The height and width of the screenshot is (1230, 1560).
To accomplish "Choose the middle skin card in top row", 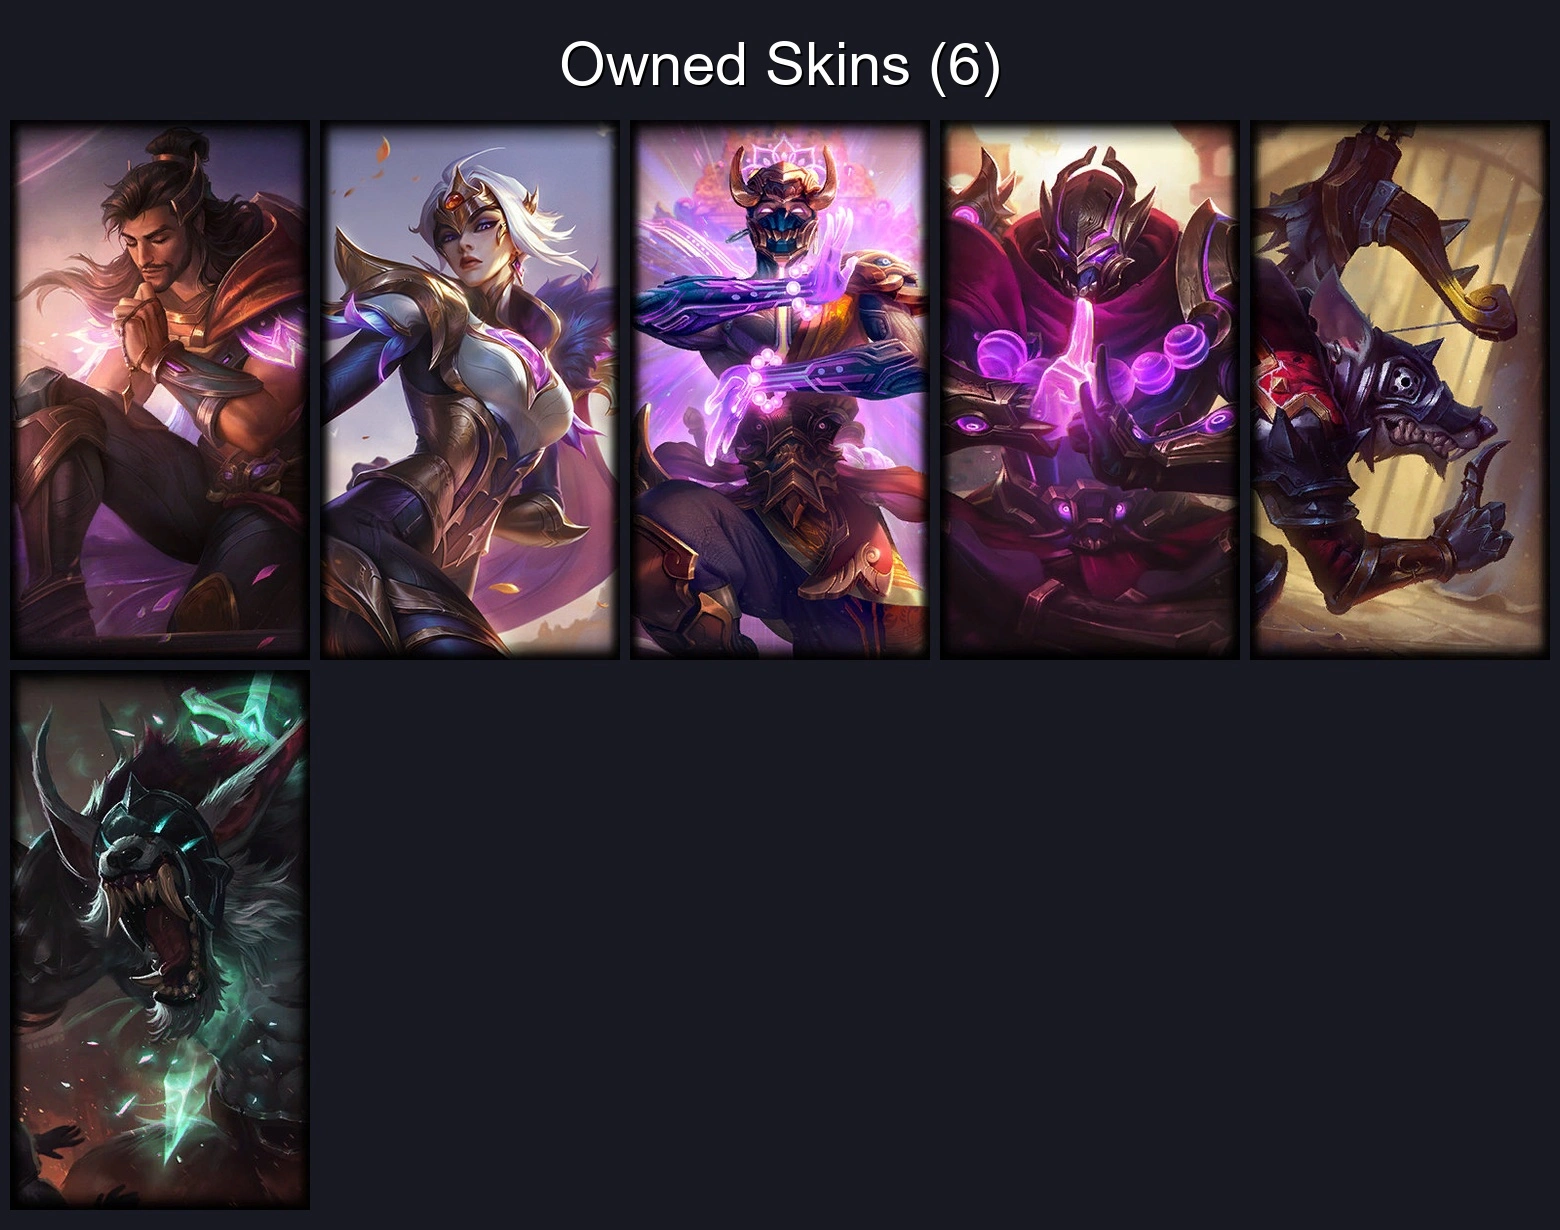I will point(780,389).
